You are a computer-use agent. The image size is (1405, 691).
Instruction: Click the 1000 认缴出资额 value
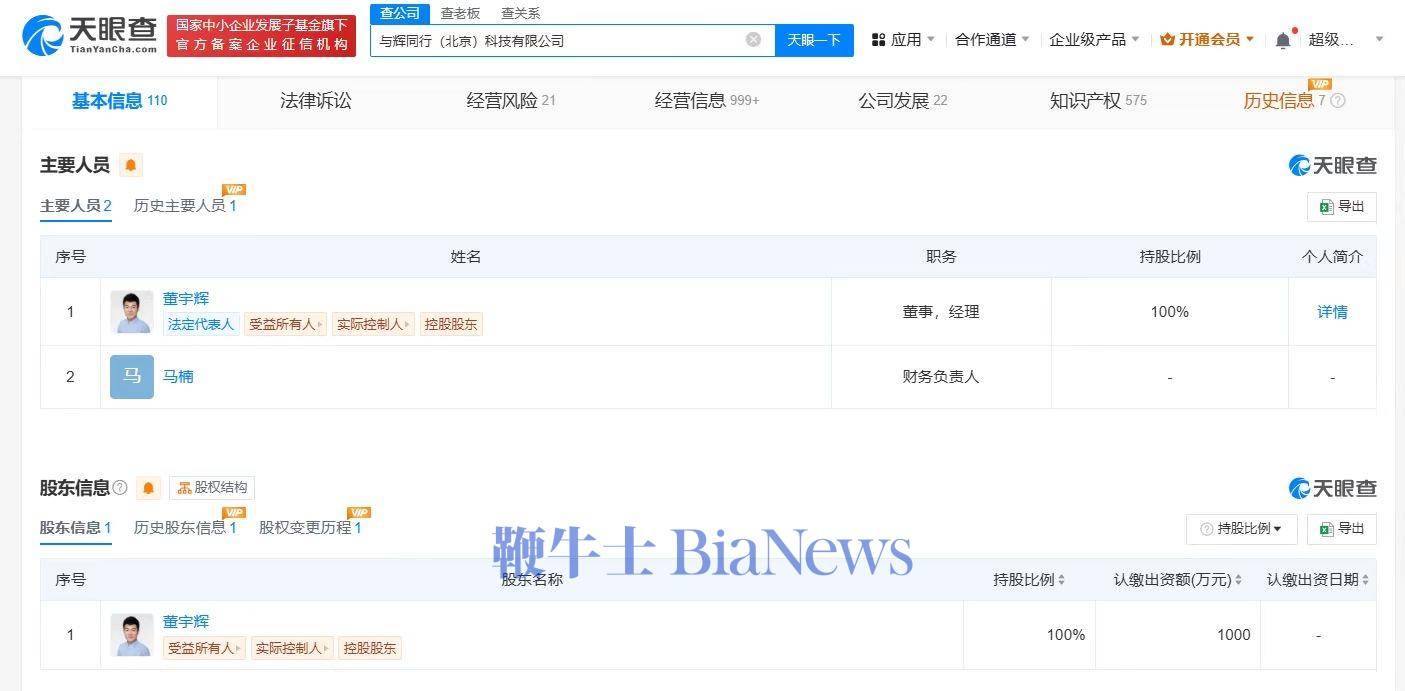tap(1234, 635)
